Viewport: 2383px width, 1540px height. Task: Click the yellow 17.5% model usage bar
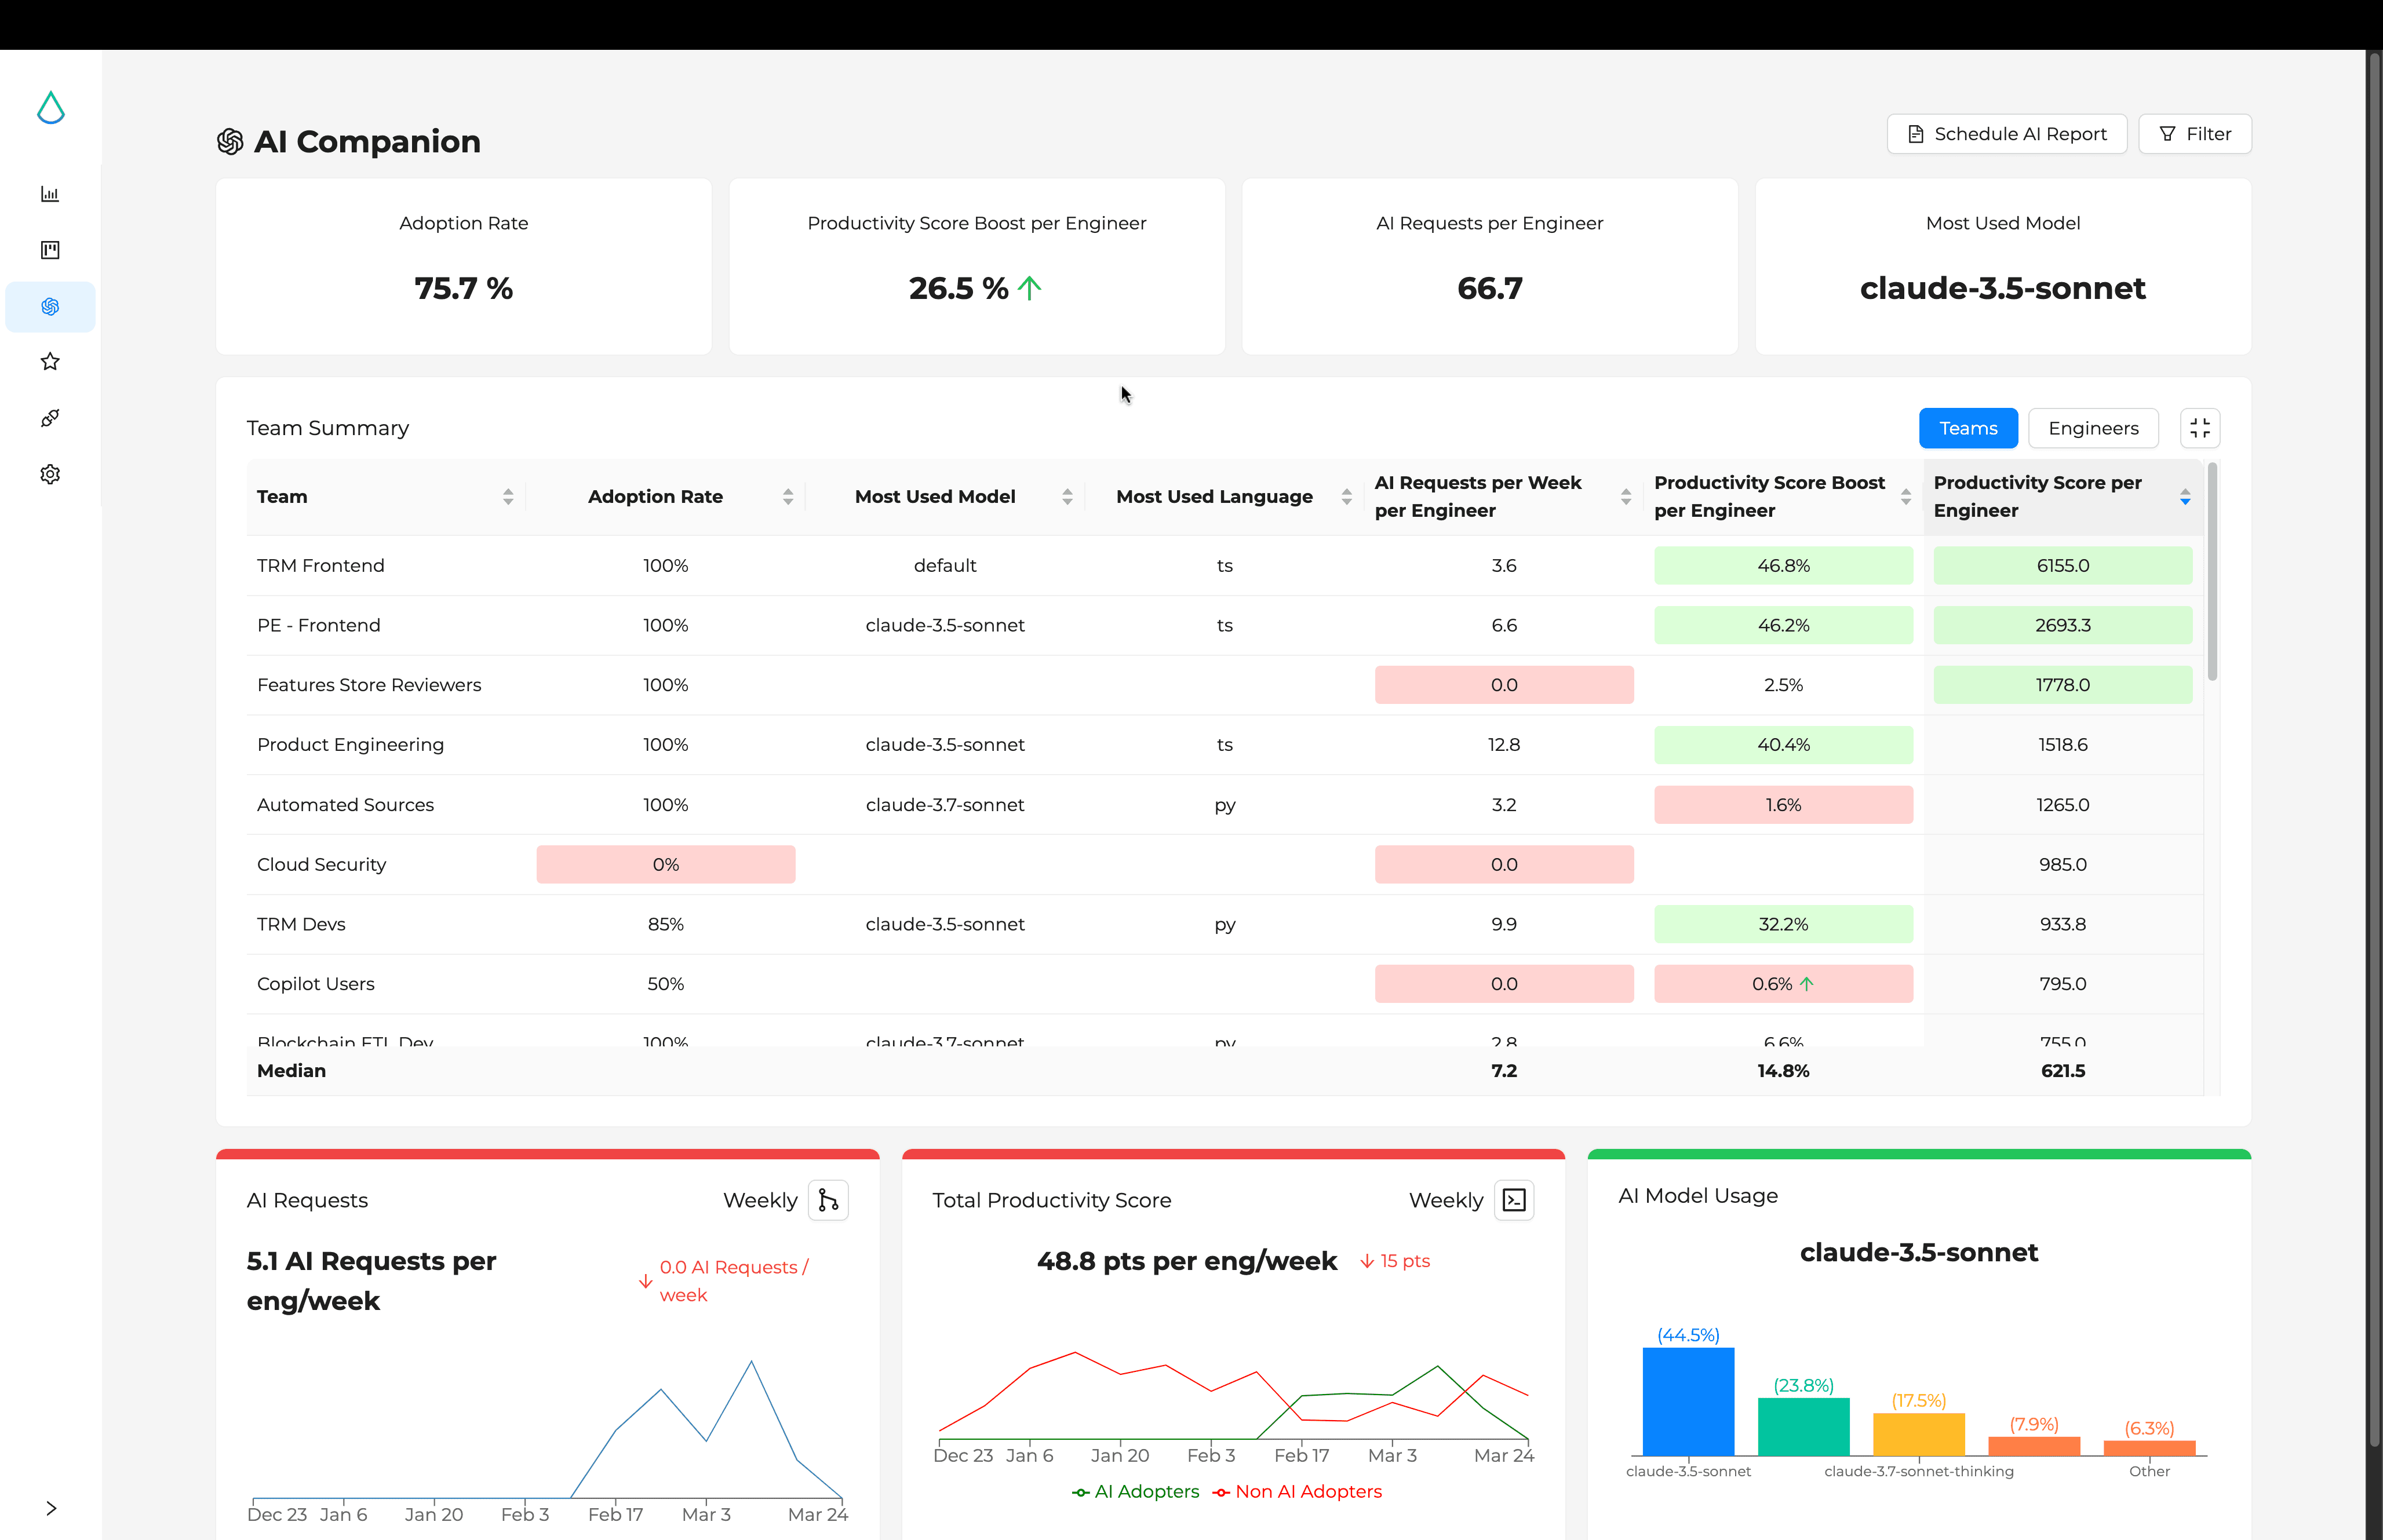click(1918, 1434)
